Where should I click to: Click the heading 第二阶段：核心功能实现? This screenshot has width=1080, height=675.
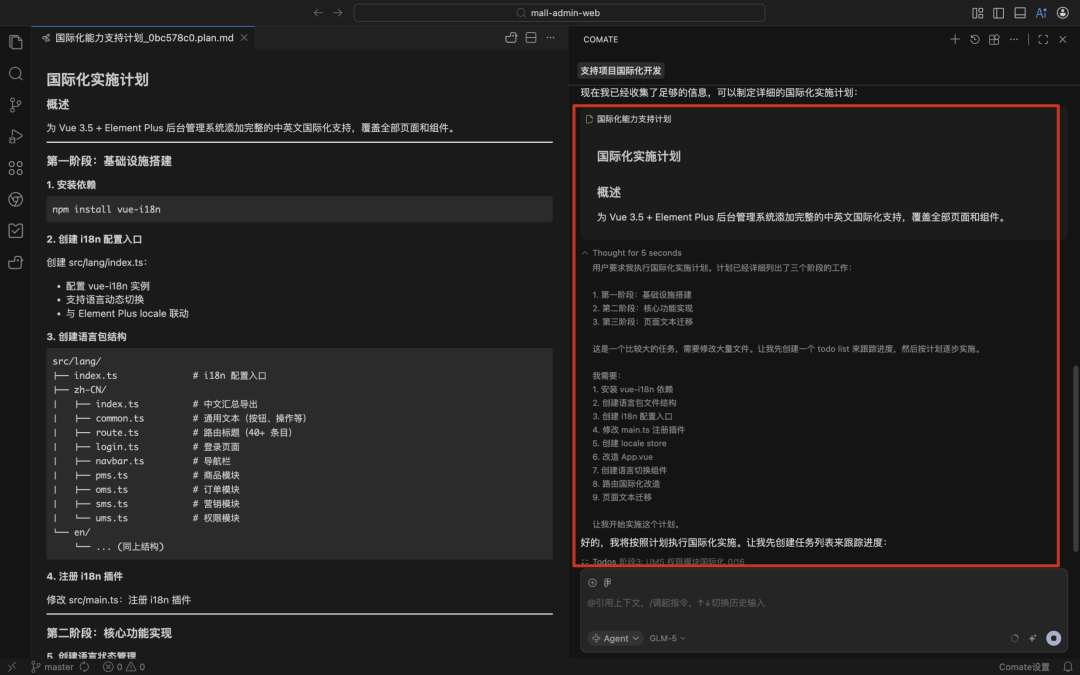click(109, 633)
